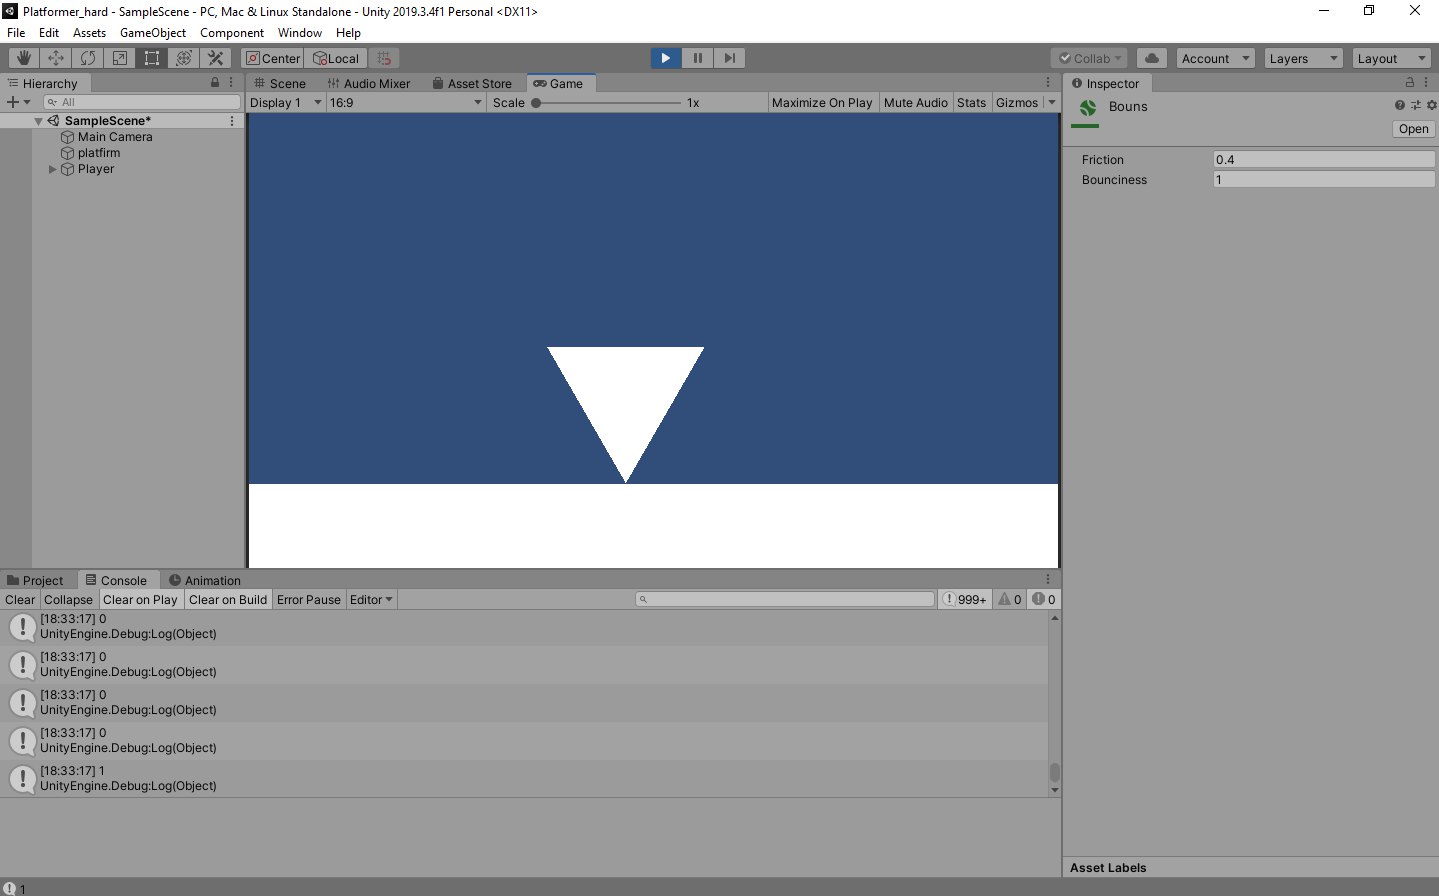
Task: Select the Rect tool
Action: click(152, 58)
